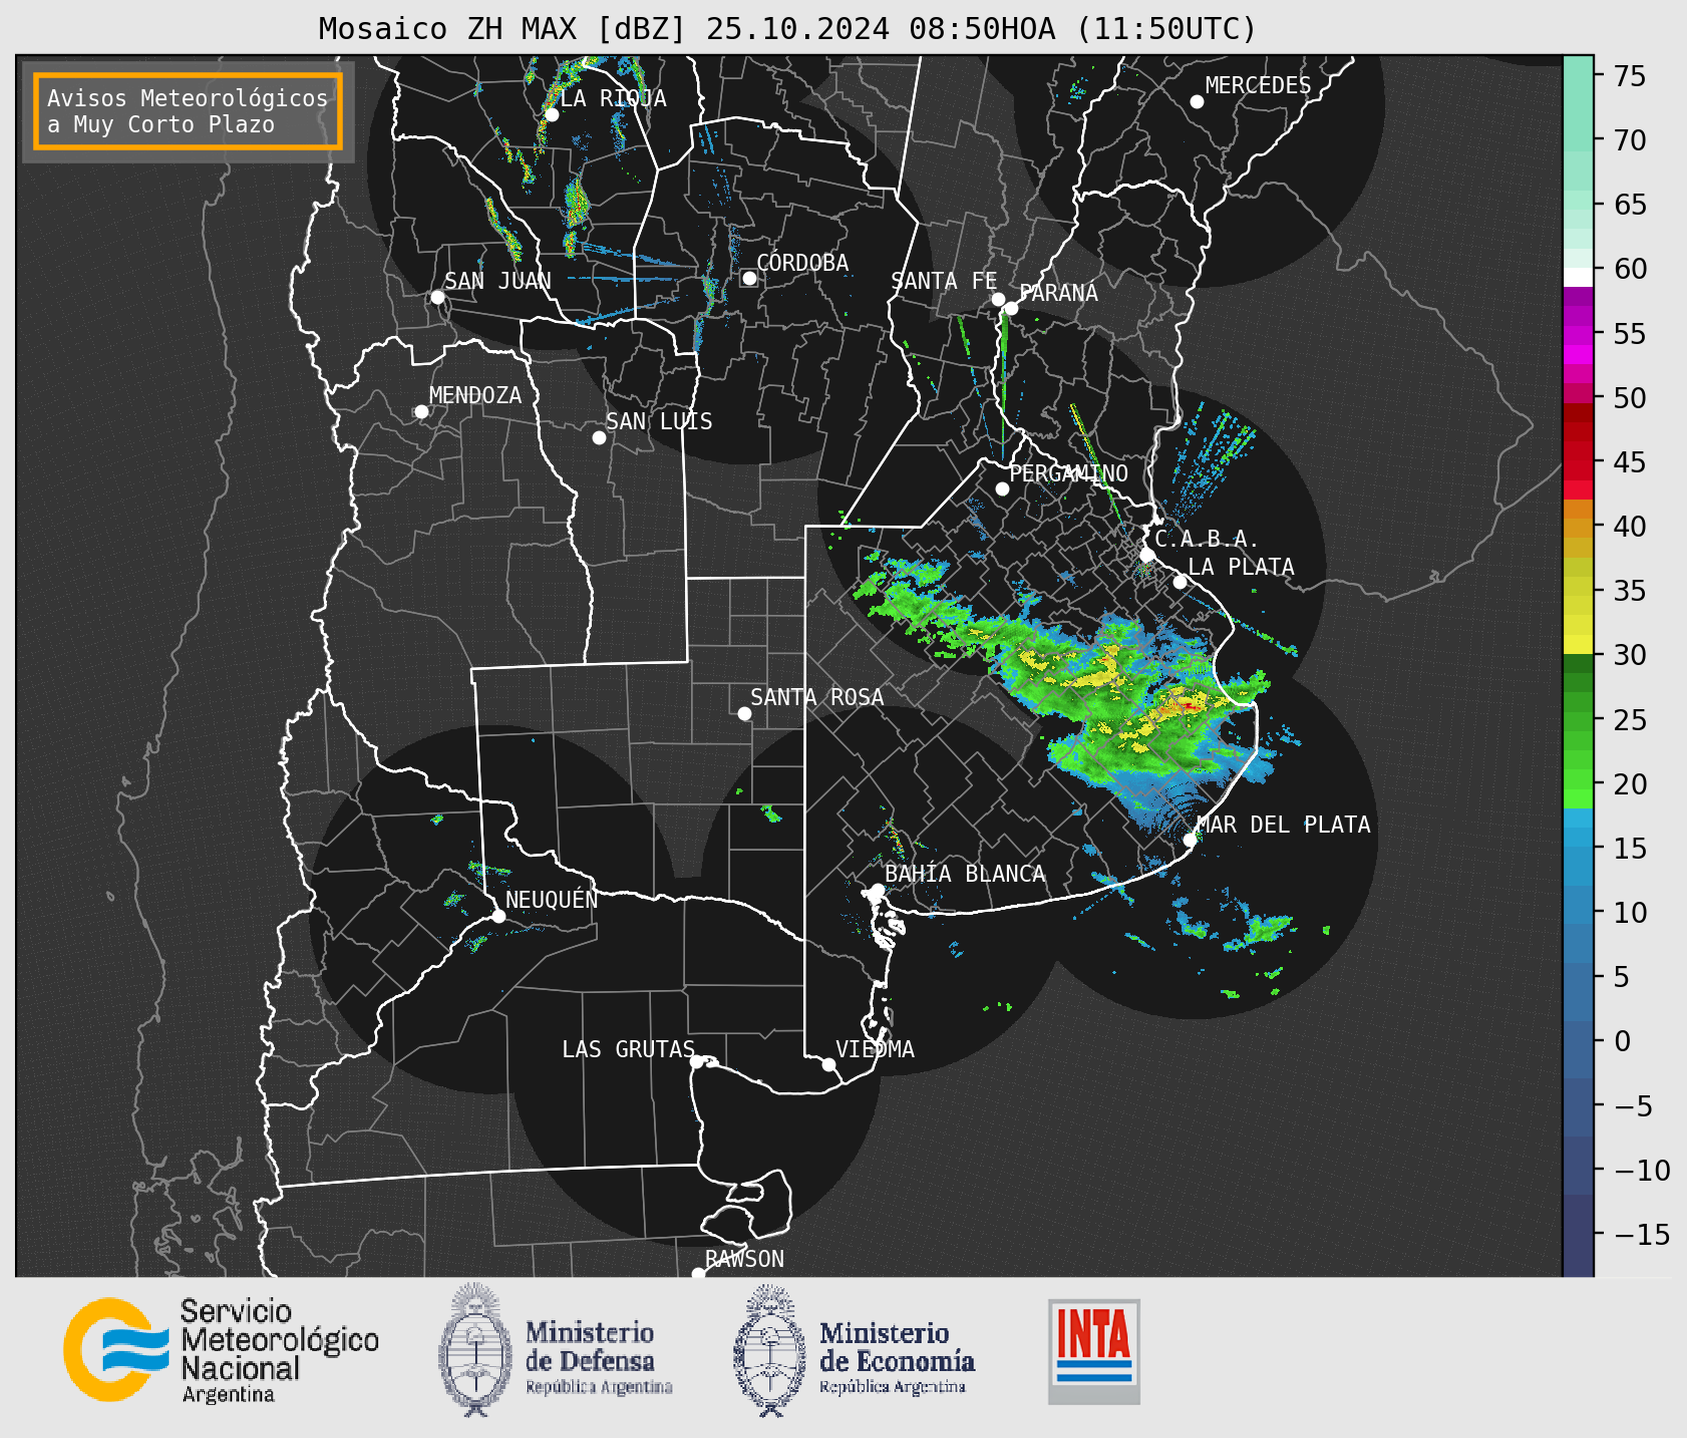Select the San Luis city marker

pyautogui.click(x=599, y=438)
